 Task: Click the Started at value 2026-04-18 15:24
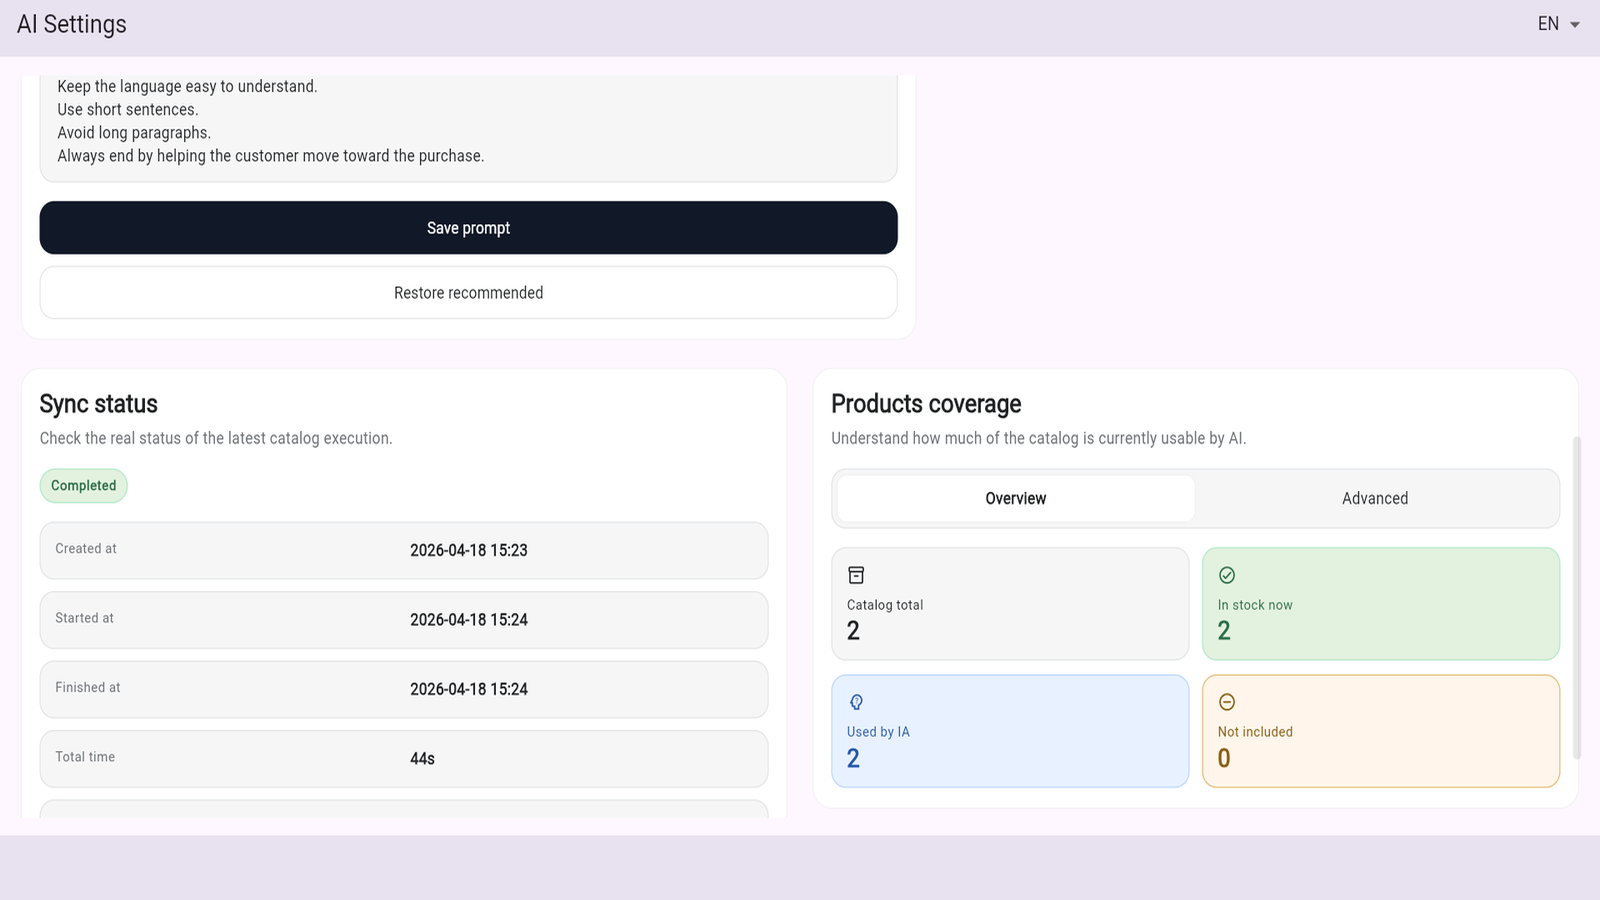tap(469, 620)
